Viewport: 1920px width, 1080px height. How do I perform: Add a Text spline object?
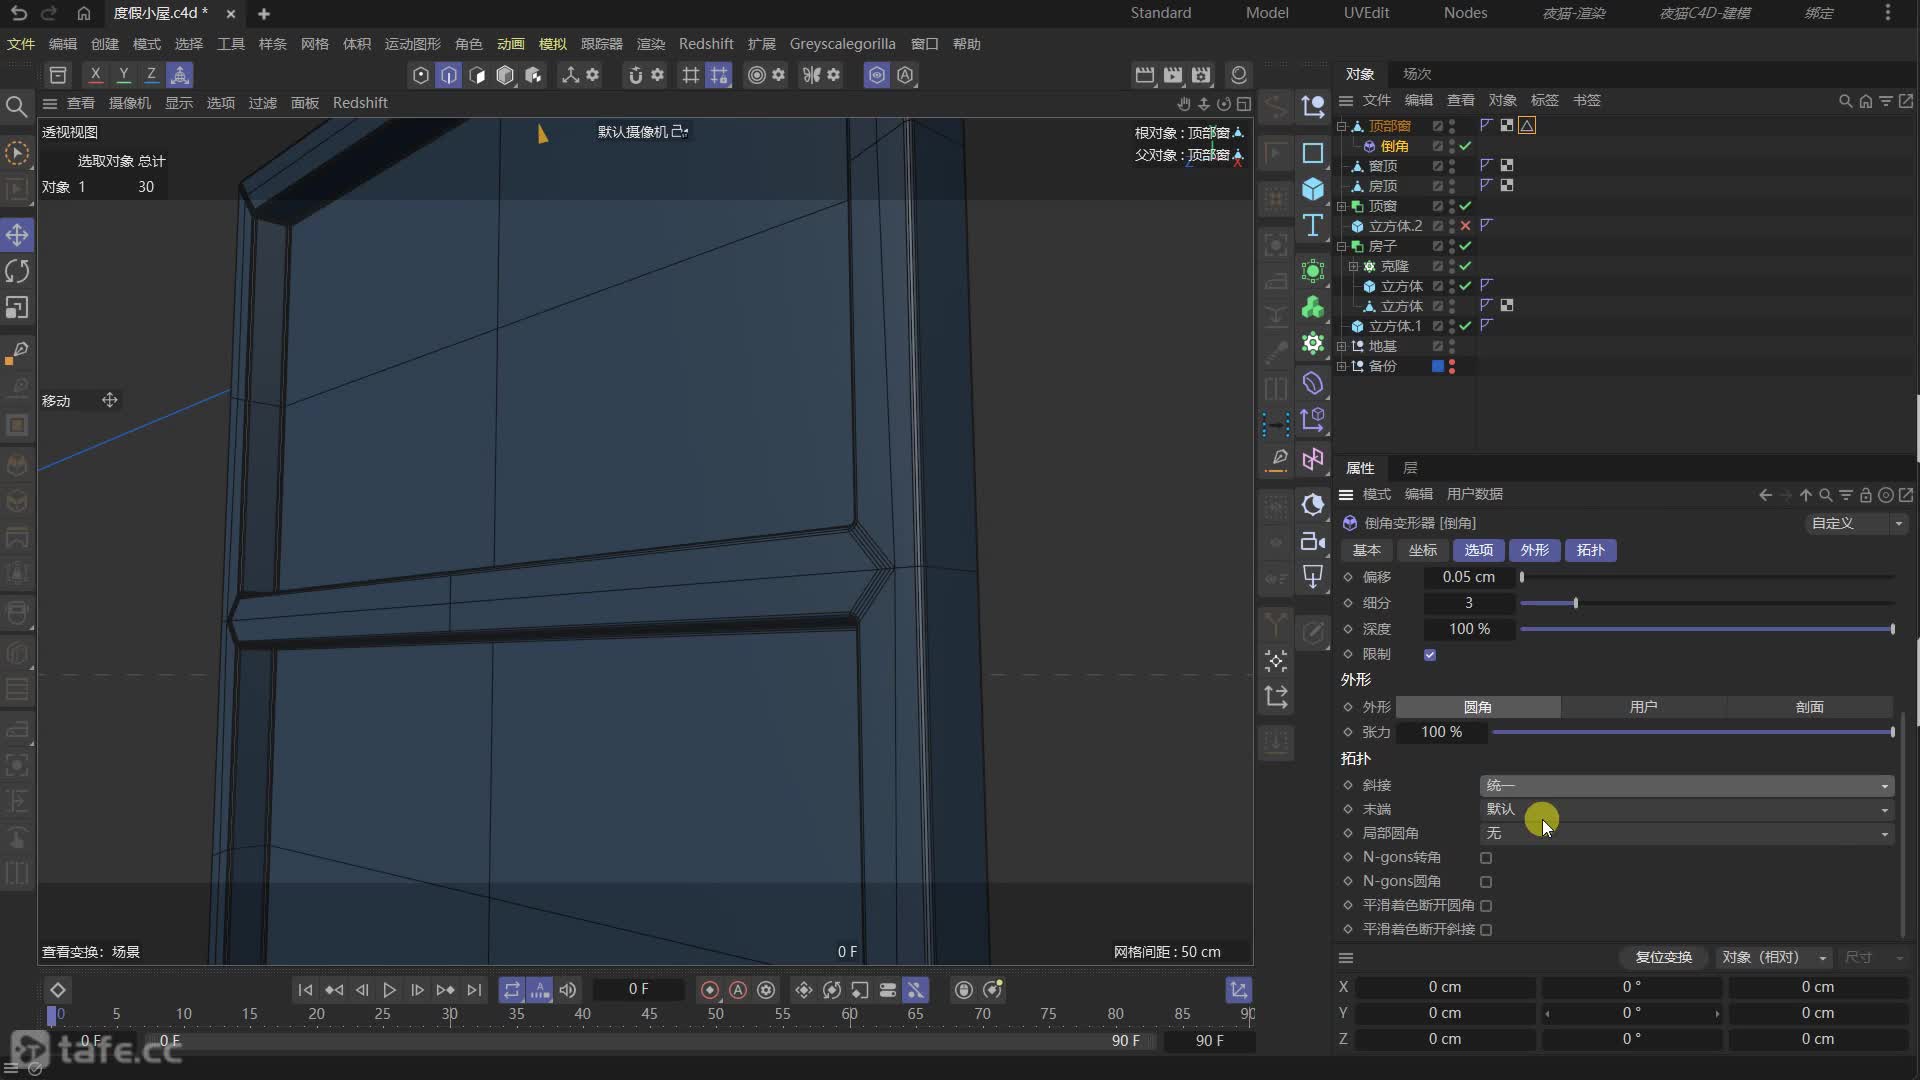coord(1313,226)
